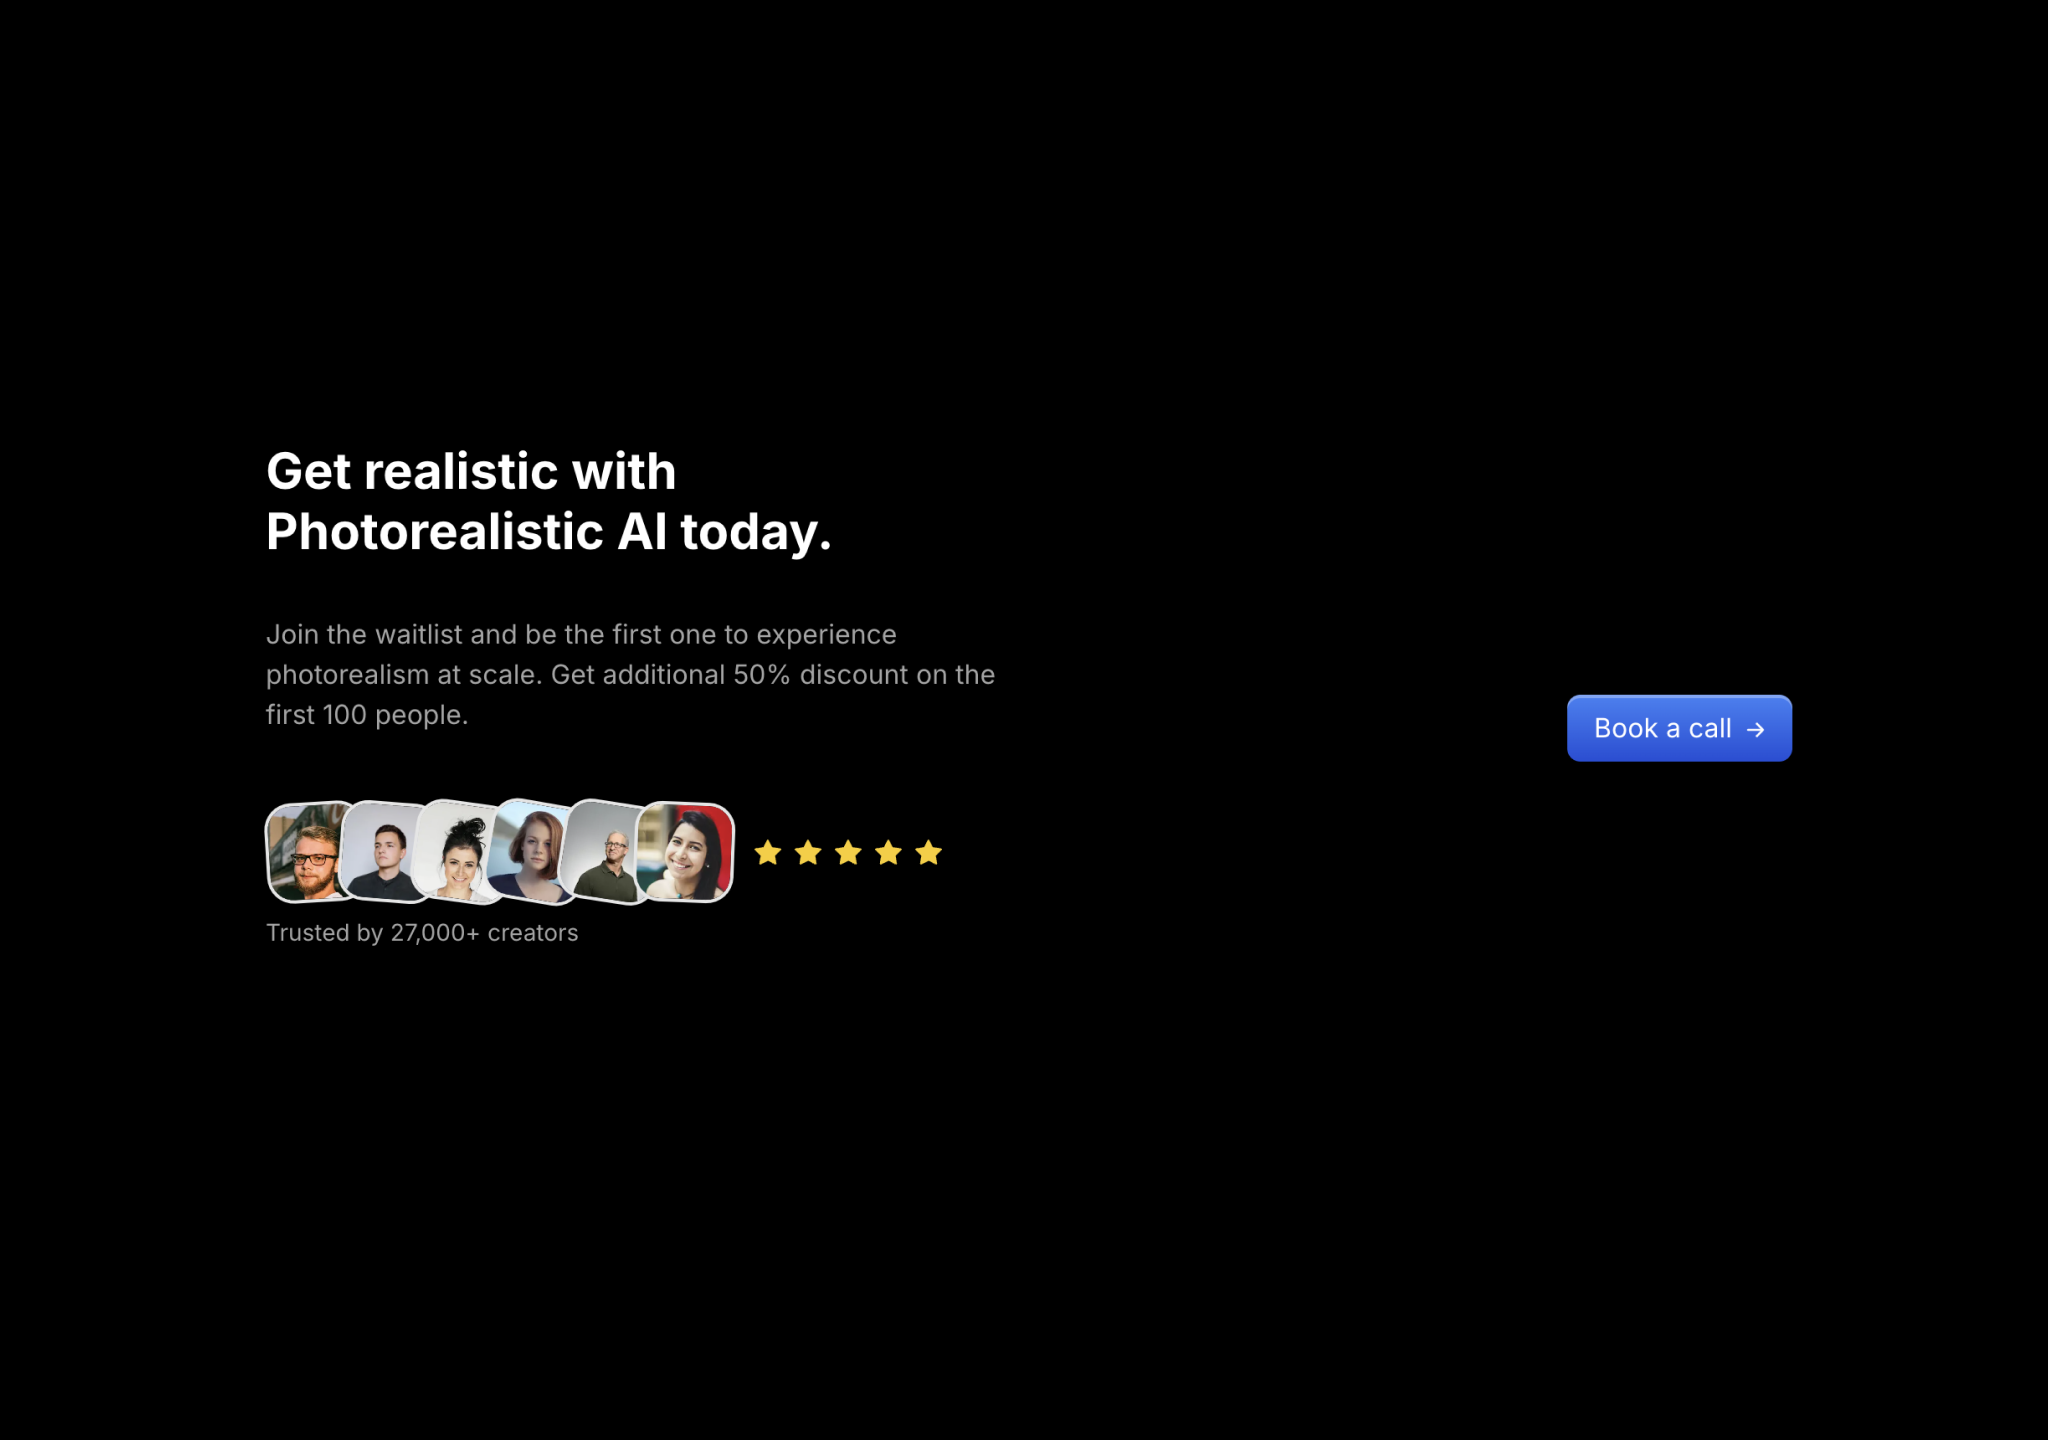Click the third (middle) rating star

(848, 853)
